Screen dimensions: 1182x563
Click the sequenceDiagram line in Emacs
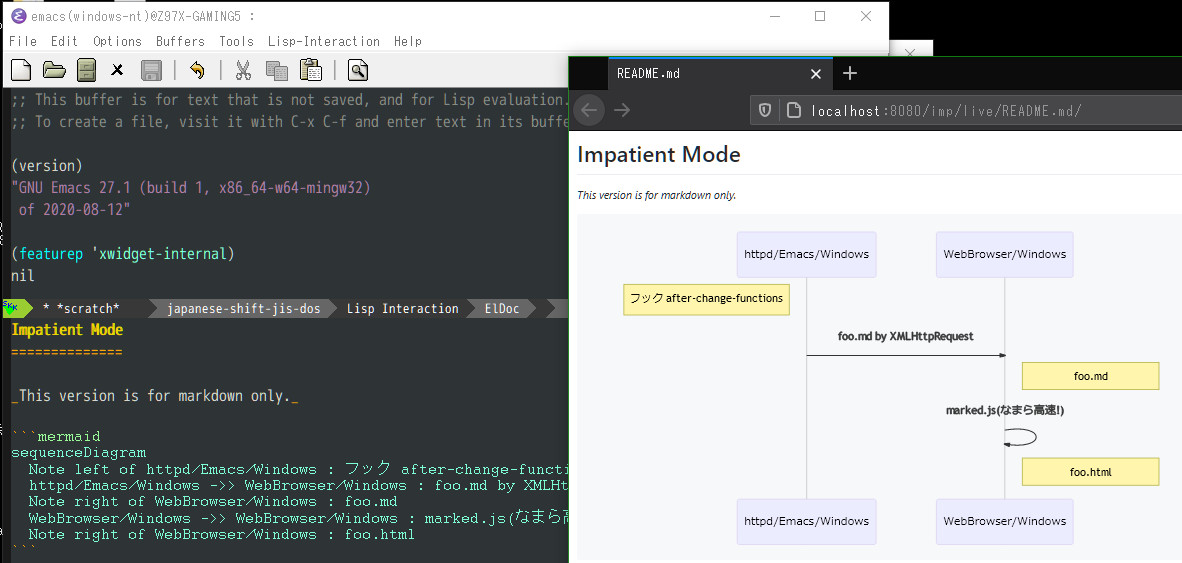tap(78, 453)
